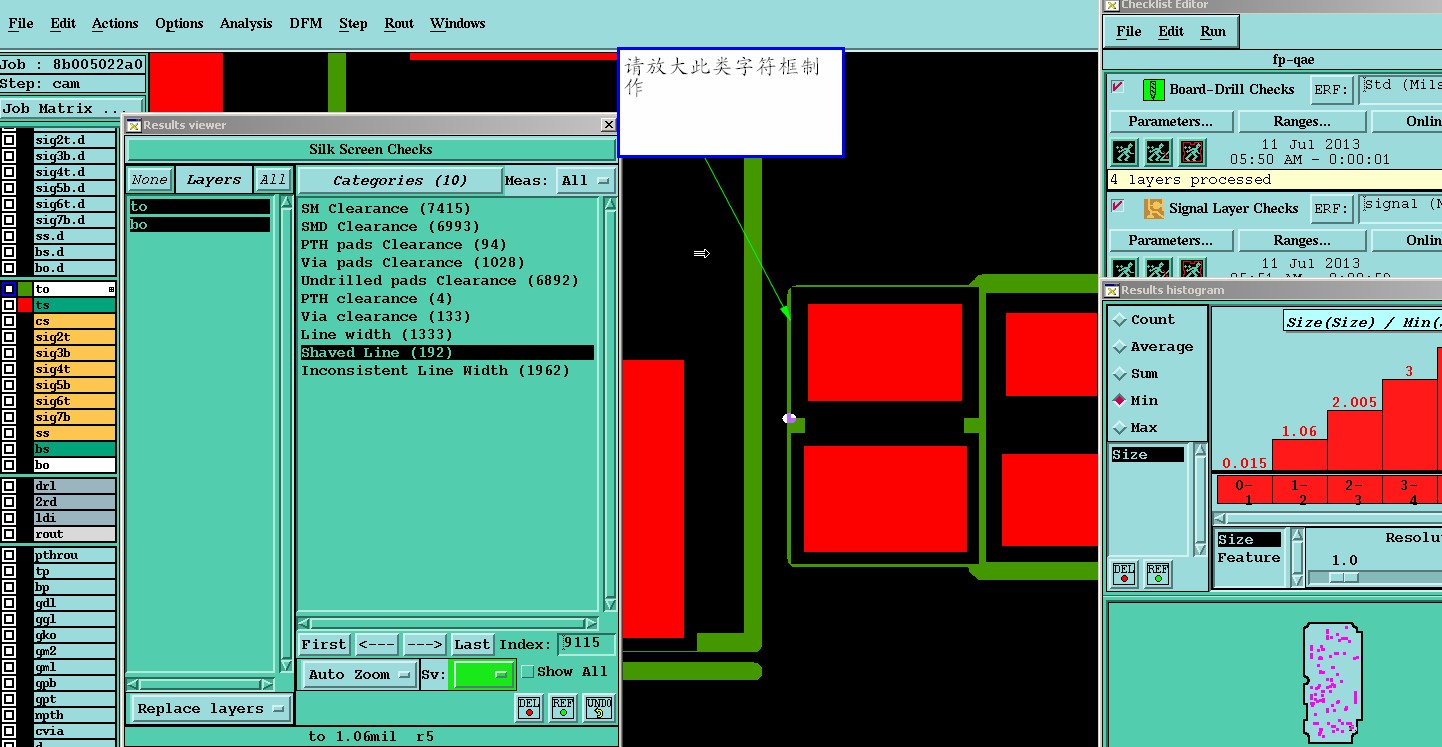Viewport: 1442px width, 747px height.
Task: Go to next result with right arrow button
Action: coord(424,645)
